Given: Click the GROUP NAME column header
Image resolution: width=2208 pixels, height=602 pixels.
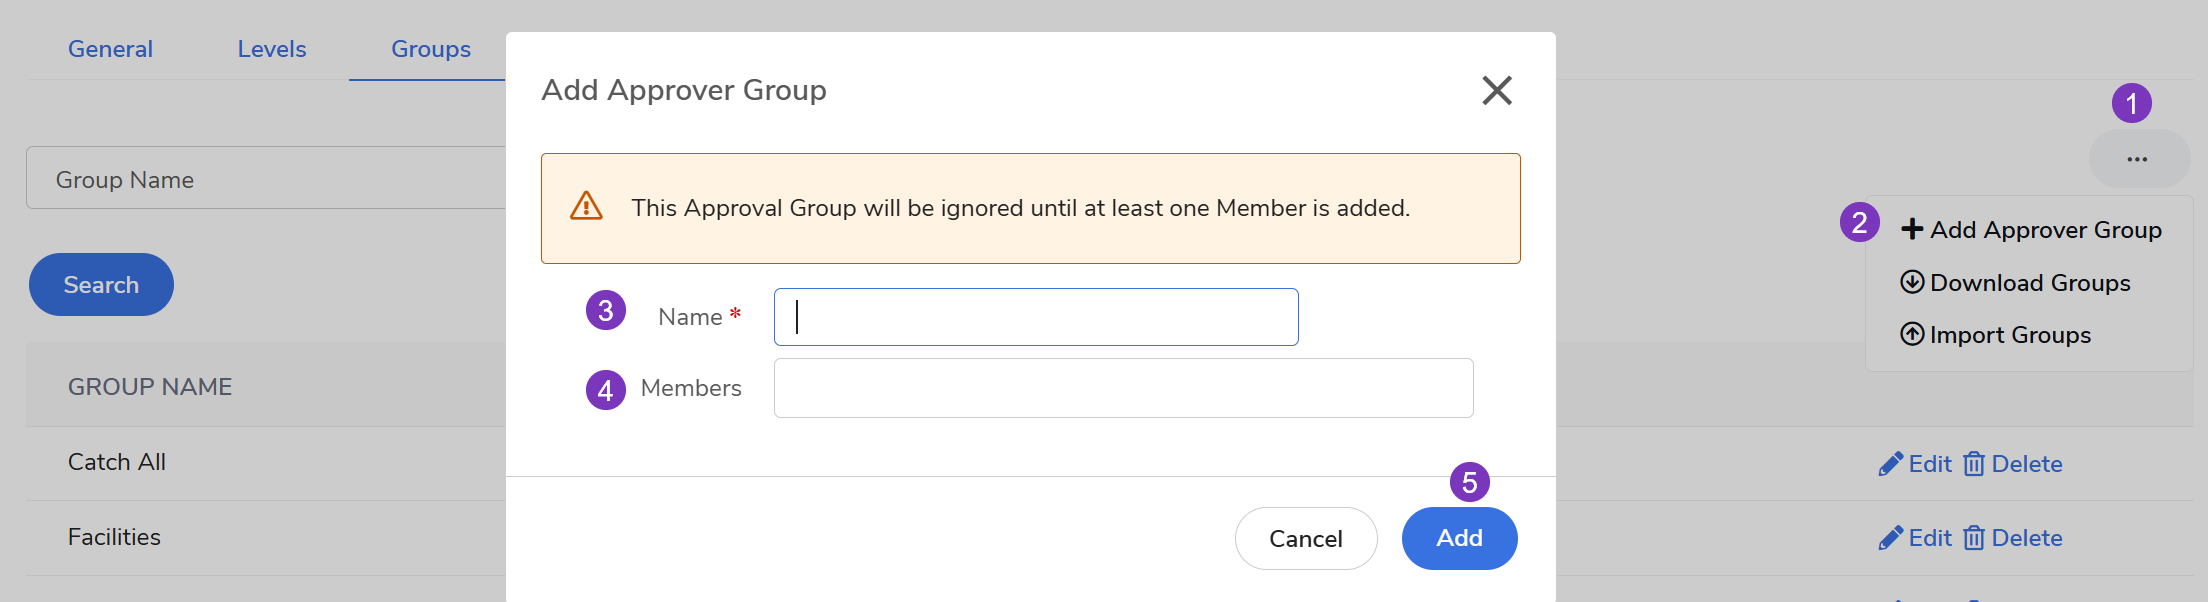Looking at the screenshot, I should pyautogui.click(x=150, y=387).
